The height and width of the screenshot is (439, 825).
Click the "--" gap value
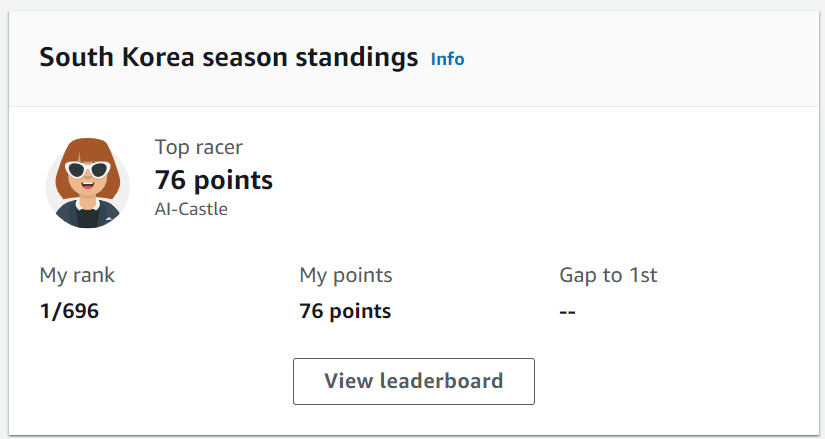click(567, 311)
